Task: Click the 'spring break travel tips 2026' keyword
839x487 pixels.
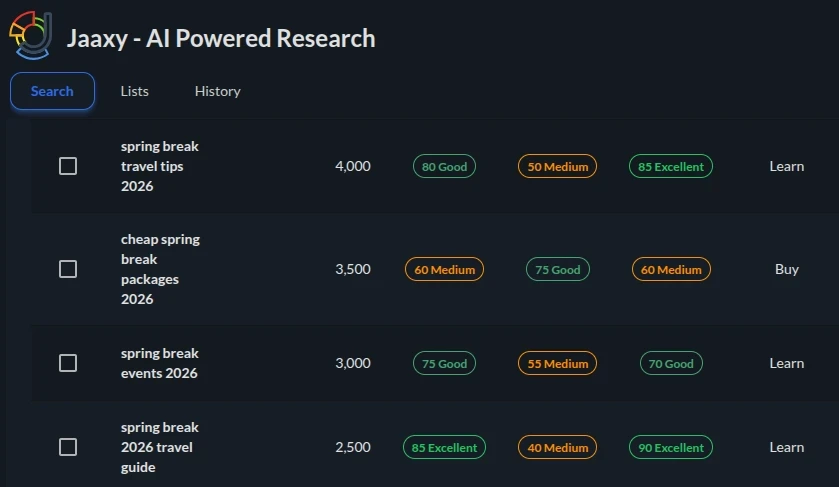Action: pos(160,166)
